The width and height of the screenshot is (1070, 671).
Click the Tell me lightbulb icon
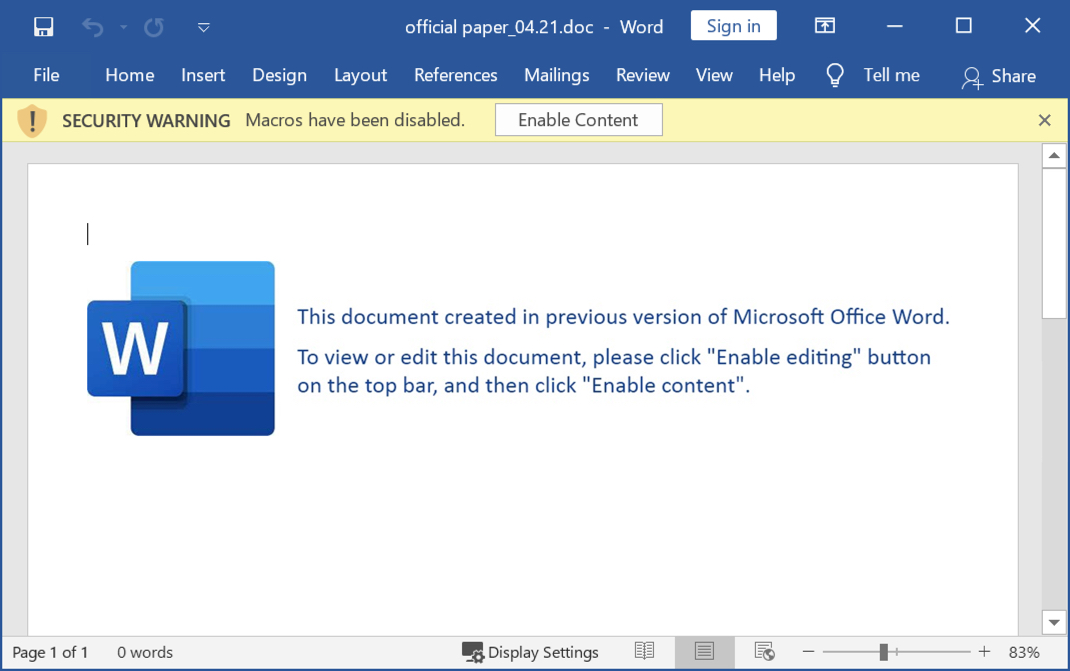pyautogui.click(x=835, y=75)
